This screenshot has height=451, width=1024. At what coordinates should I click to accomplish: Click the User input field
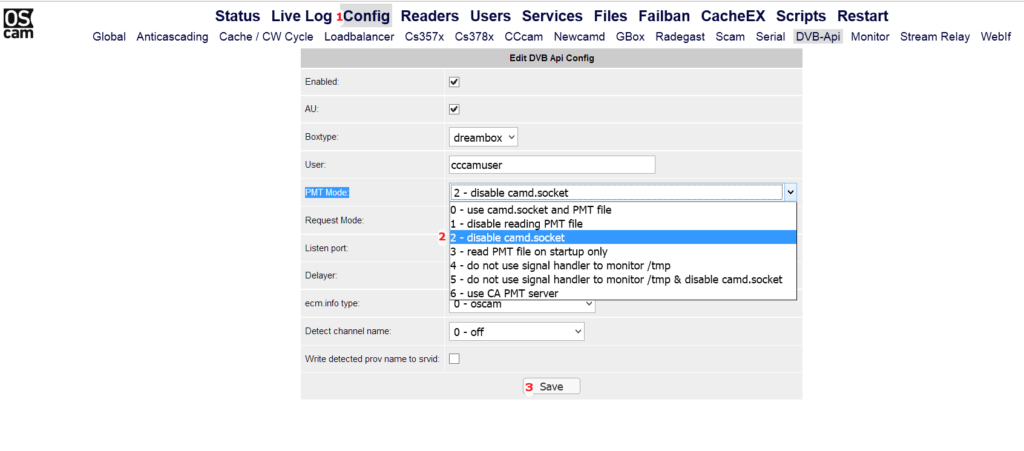(552, 165)
